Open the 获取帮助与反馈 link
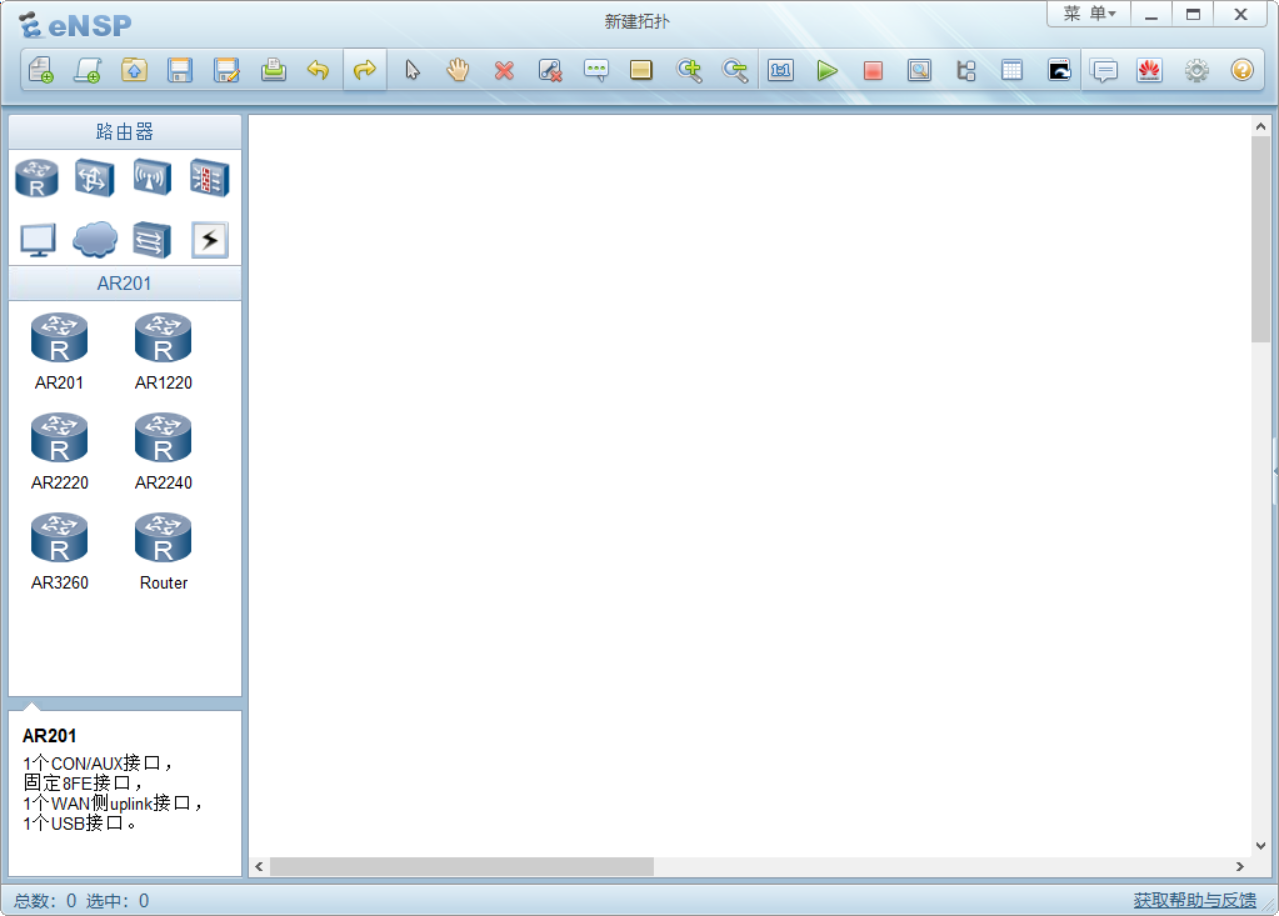This screenshot has height=916, width=1279. tap(1195, 900)
